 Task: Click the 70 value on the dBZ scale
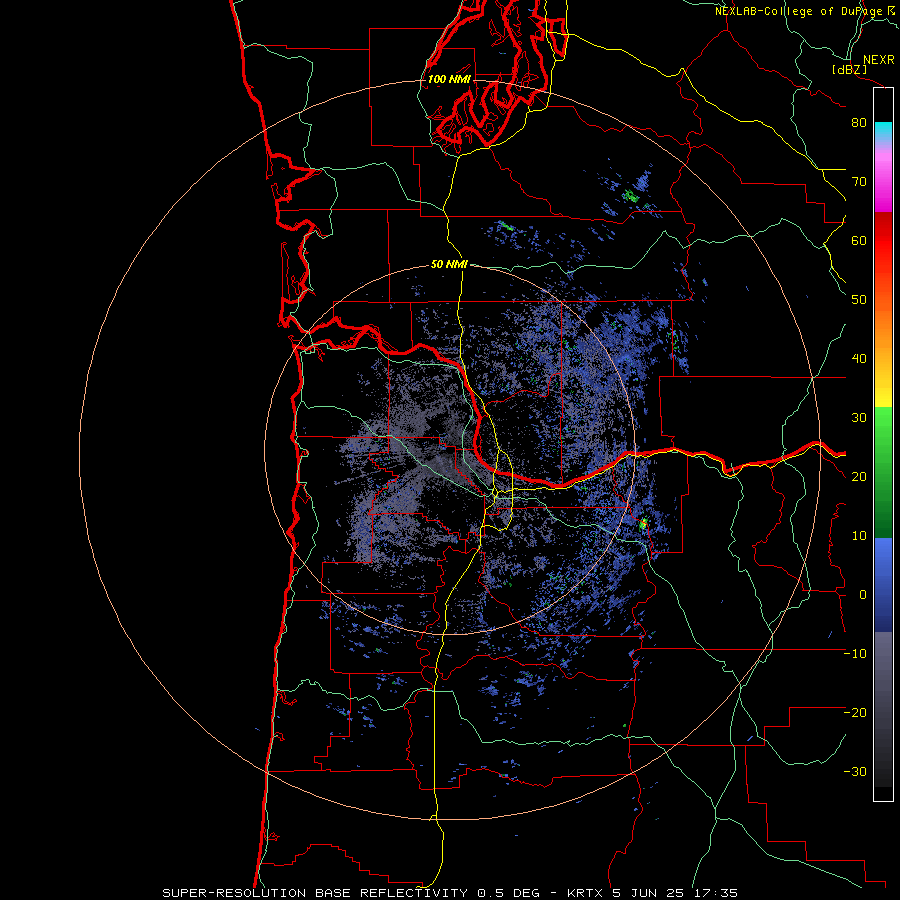pos(859,181)
